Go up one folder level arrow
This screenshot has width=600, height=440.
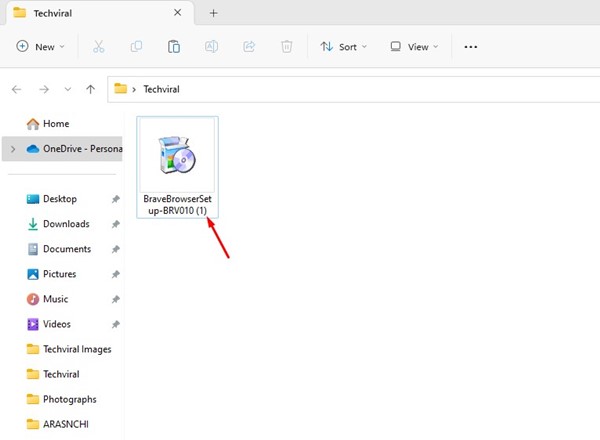point(90,90)
